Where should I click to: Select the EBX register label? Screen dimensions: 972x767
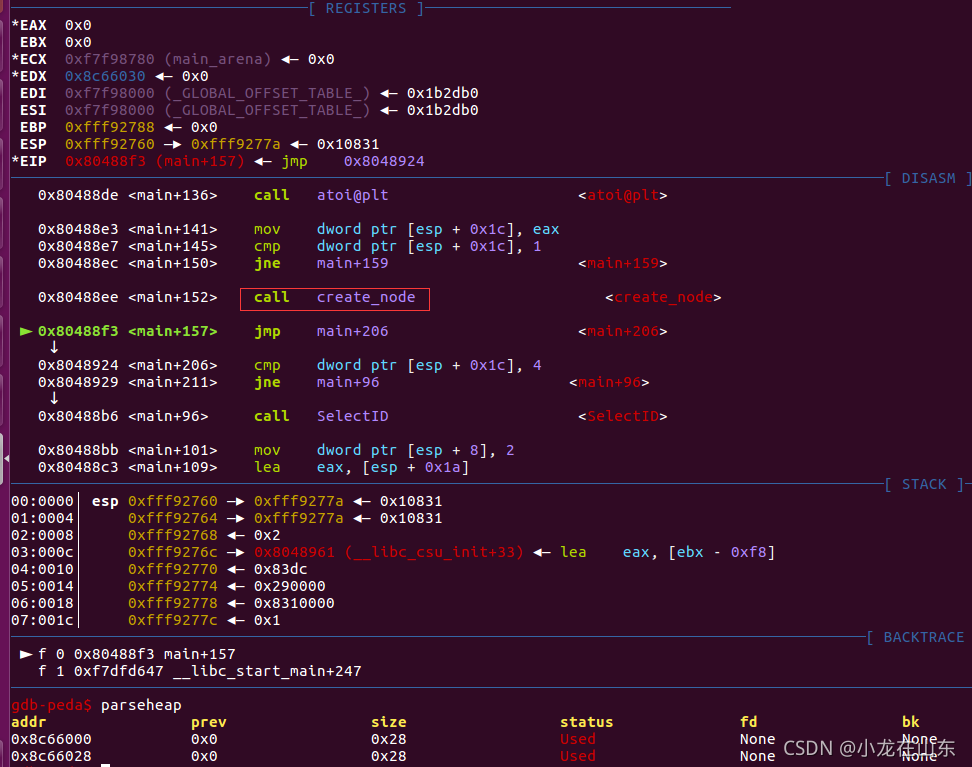(33, 42)
